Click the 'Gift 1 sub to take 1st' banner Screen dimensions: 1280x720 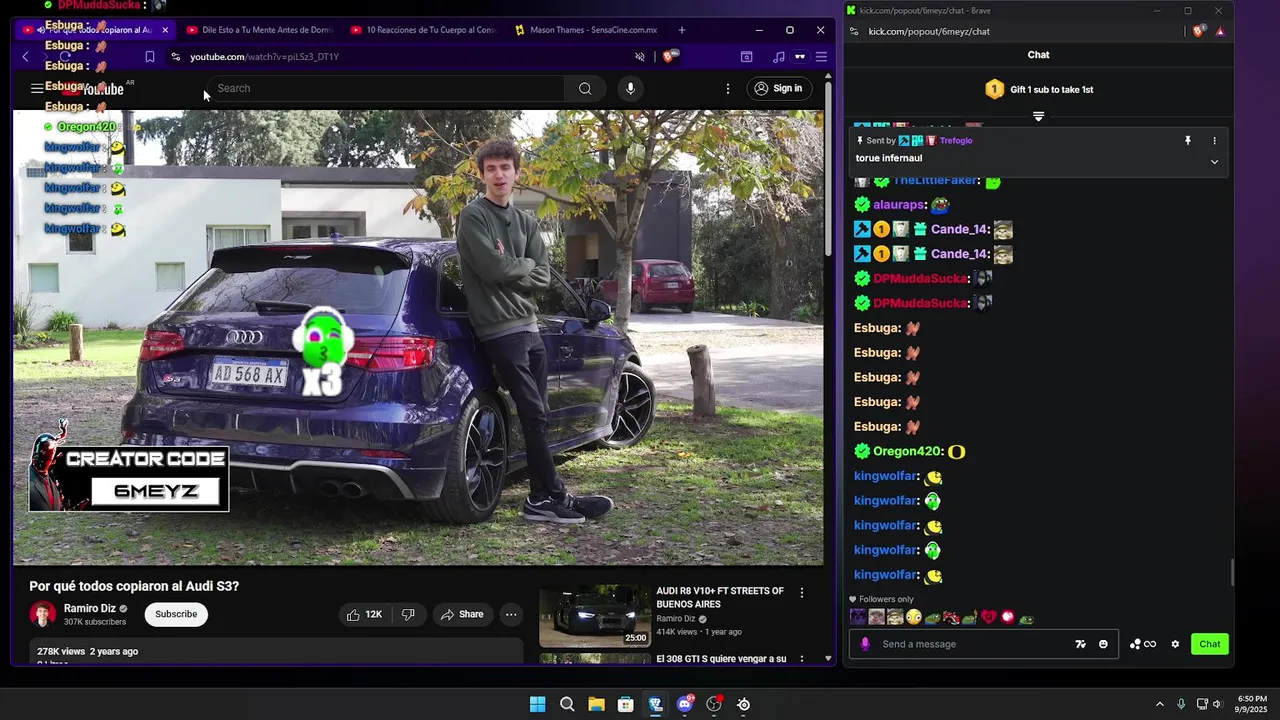(1039, 90)
